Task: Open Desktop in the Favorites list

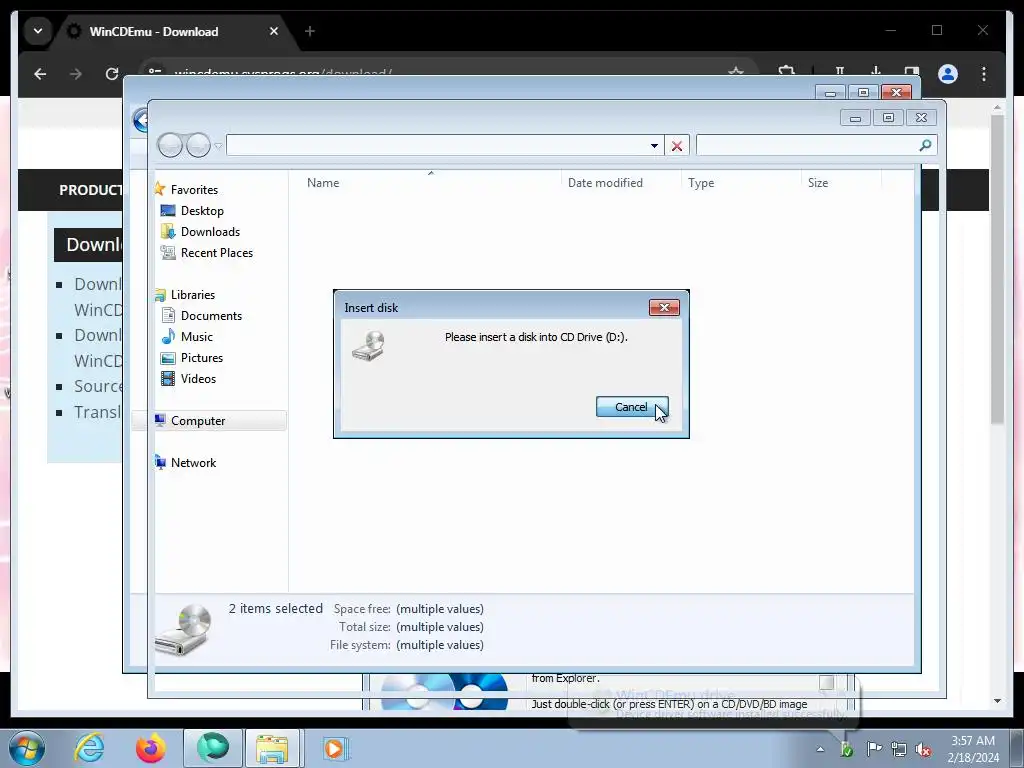Action: coord(202,211)
